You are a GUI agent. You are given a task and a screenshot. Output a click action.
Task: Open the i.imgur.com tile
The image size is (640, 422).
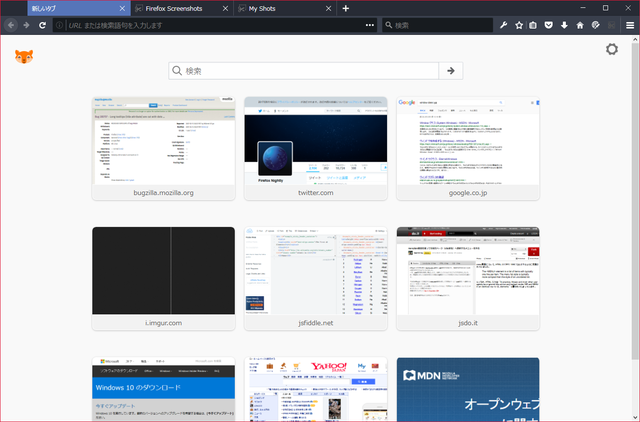coord(163,278)
